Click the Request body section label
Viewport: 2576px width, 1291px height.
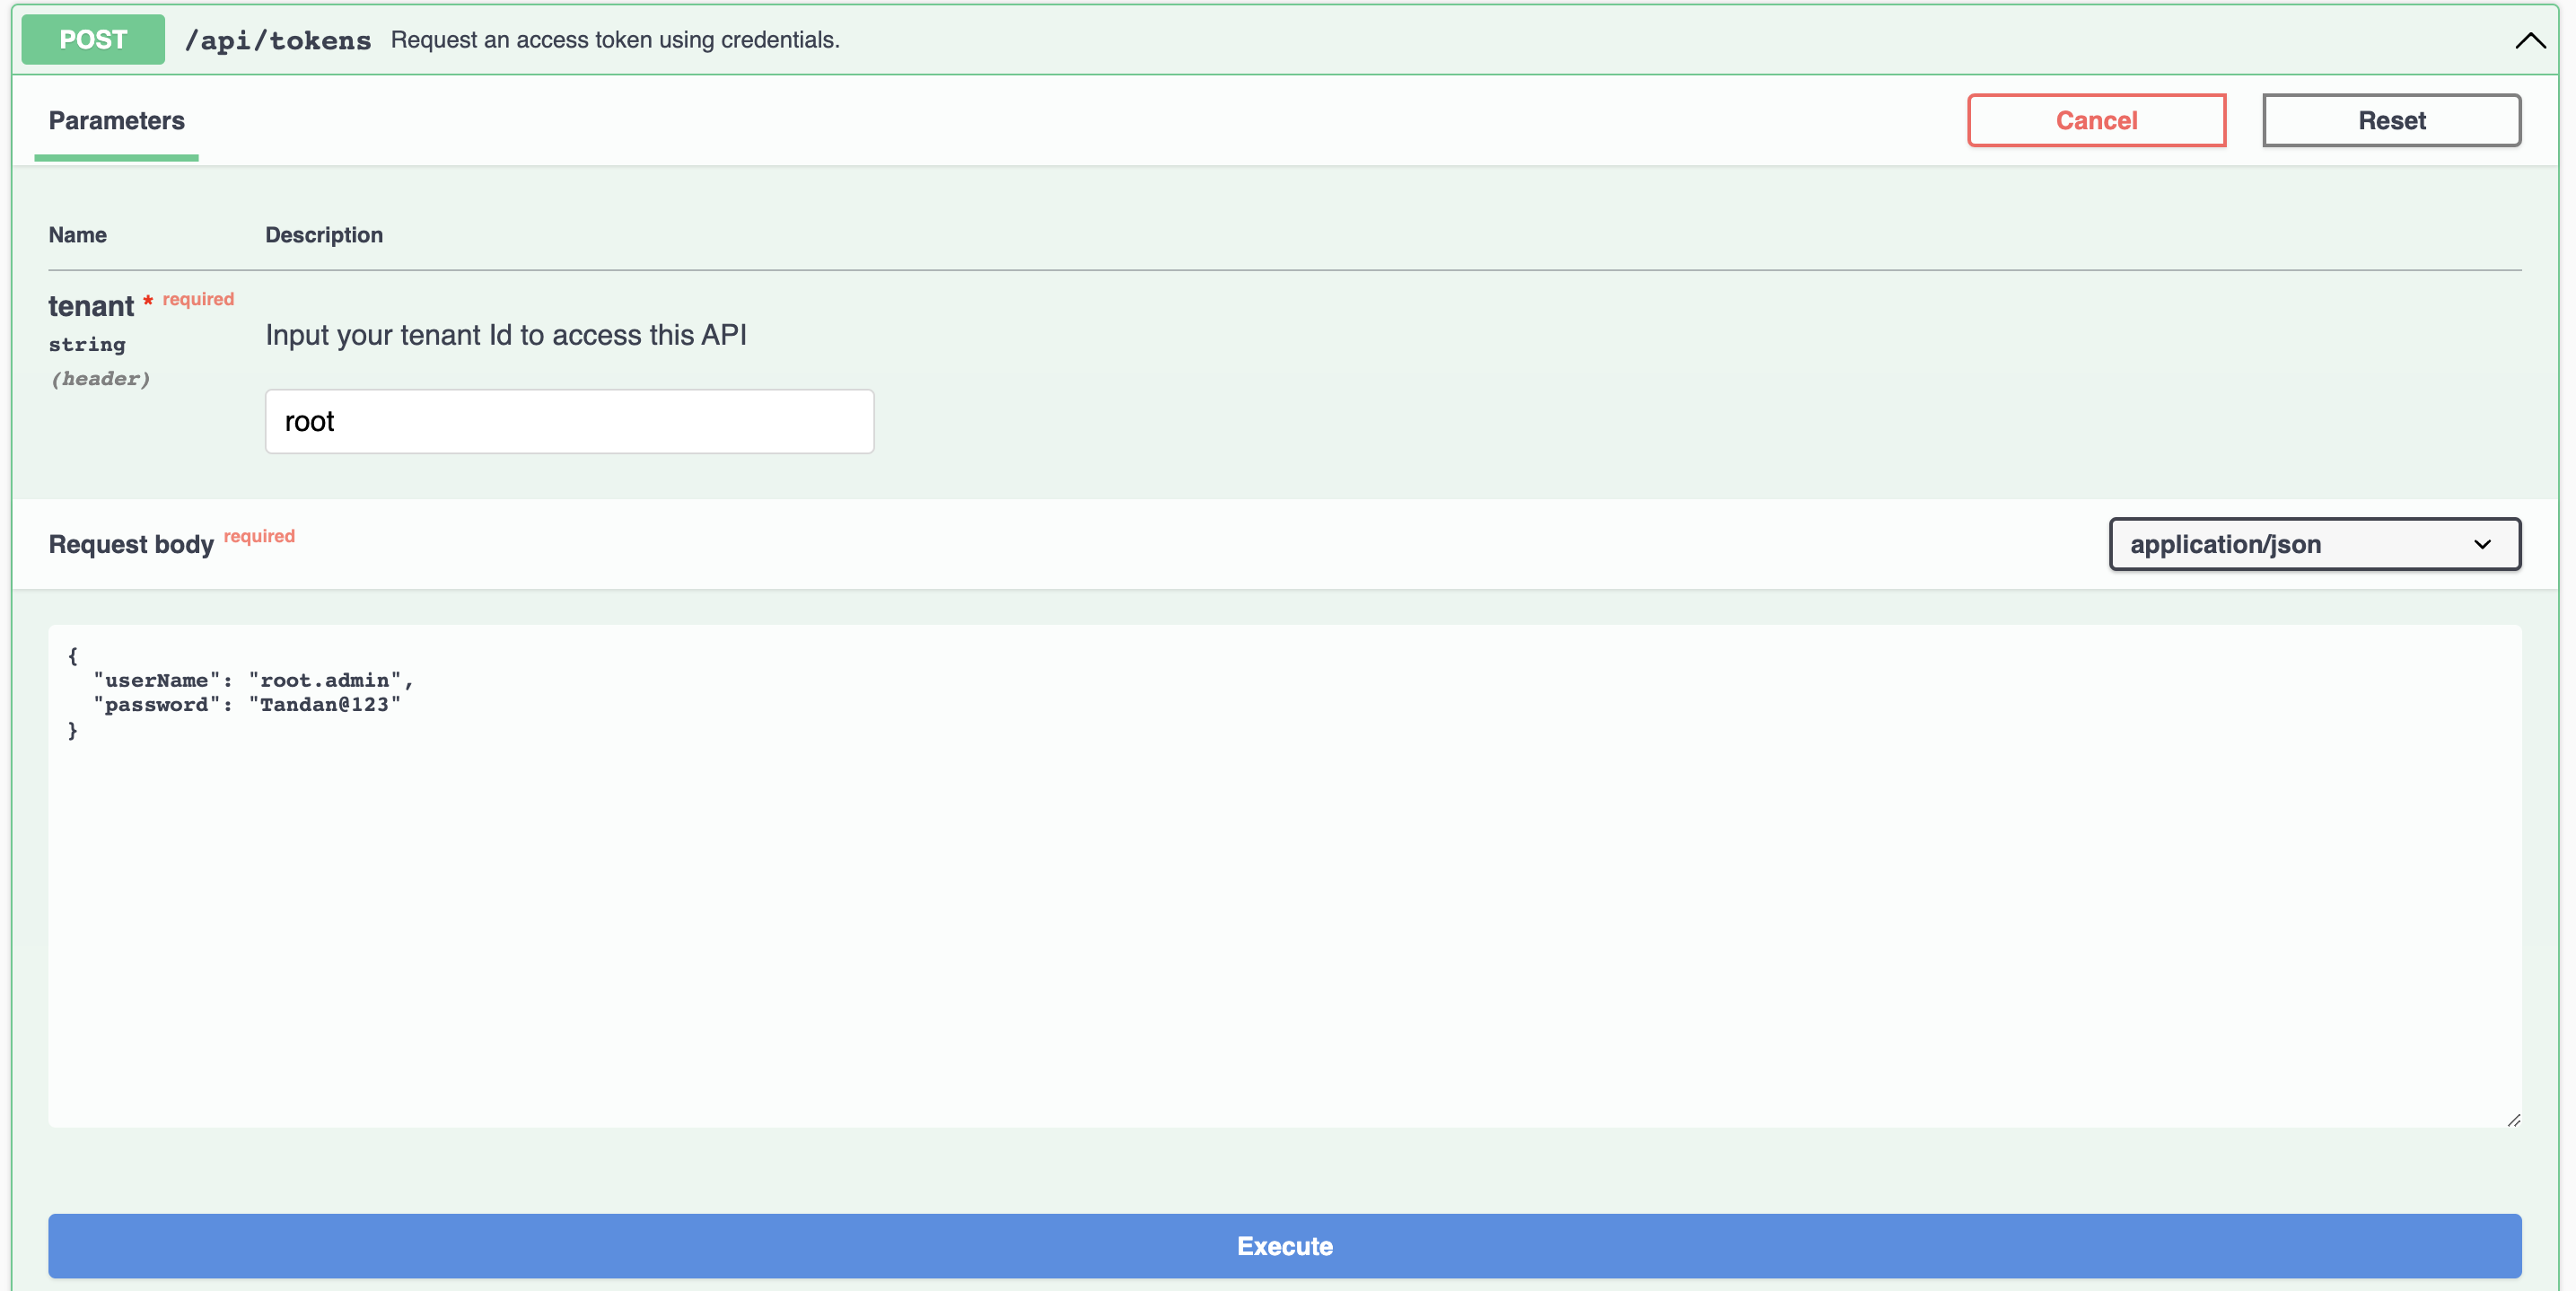coord(131,544)
